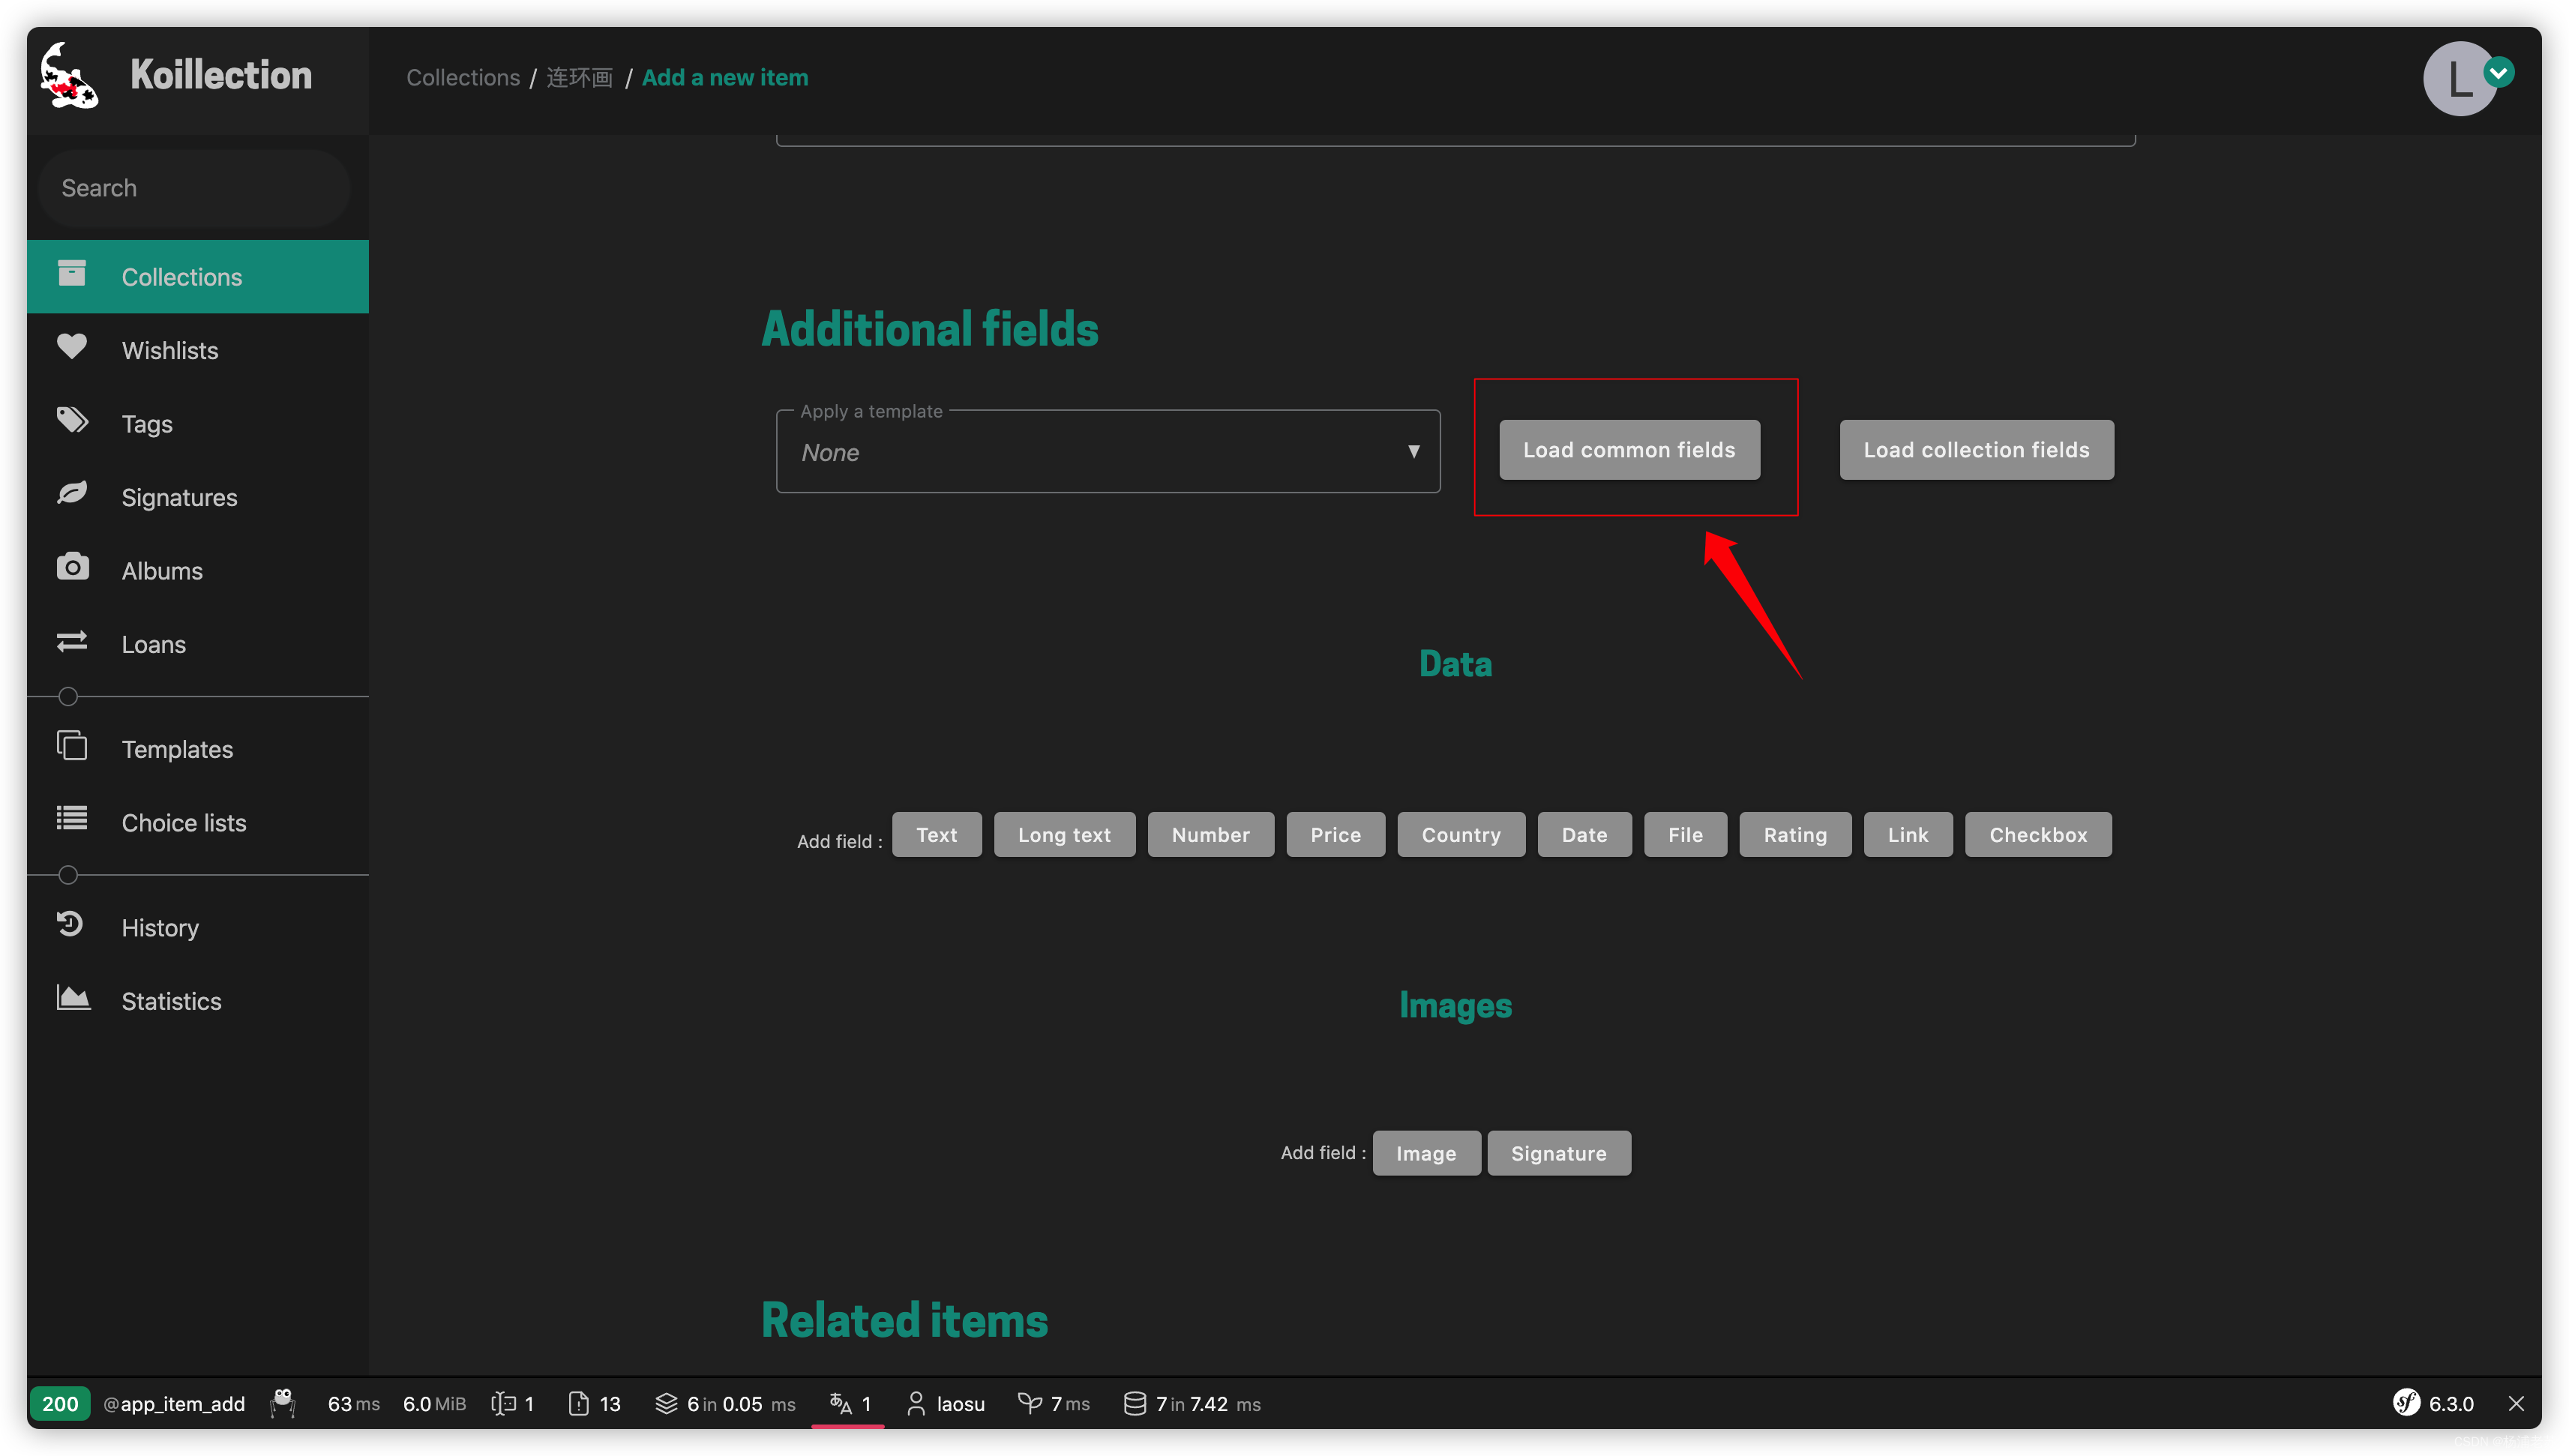This screenshot has height=1456, width=2569.
Task: Add a Rating field to Data section
Action: (x=1794, y=833)
